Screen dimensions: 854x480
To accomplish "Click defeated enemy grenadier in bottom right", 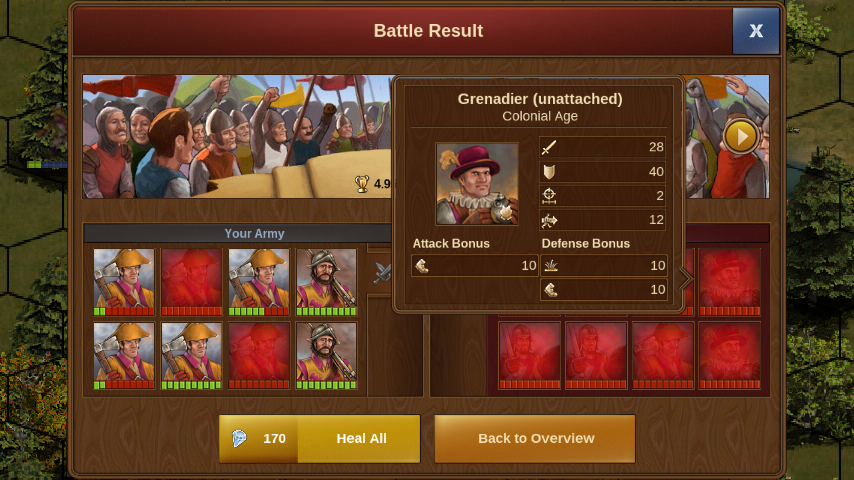I will [730, 355].
